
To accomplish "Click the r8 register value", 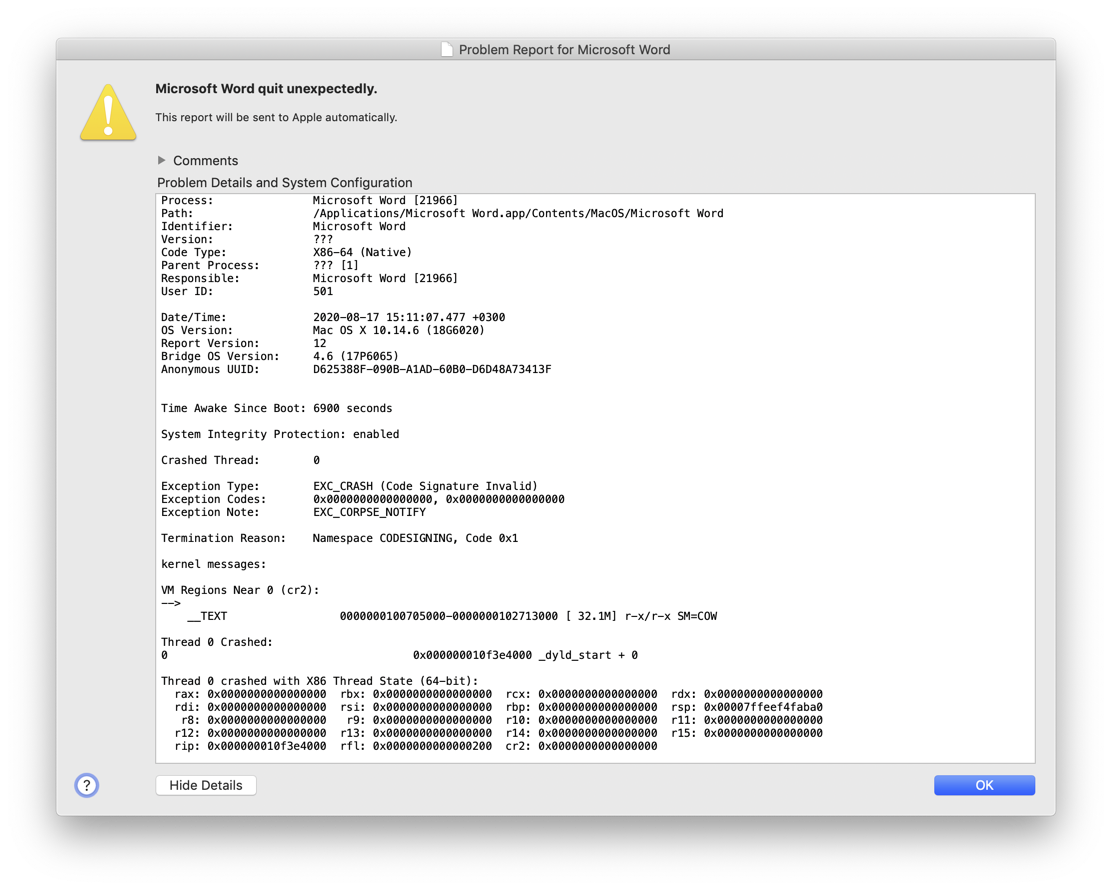I will coord(267,720).
